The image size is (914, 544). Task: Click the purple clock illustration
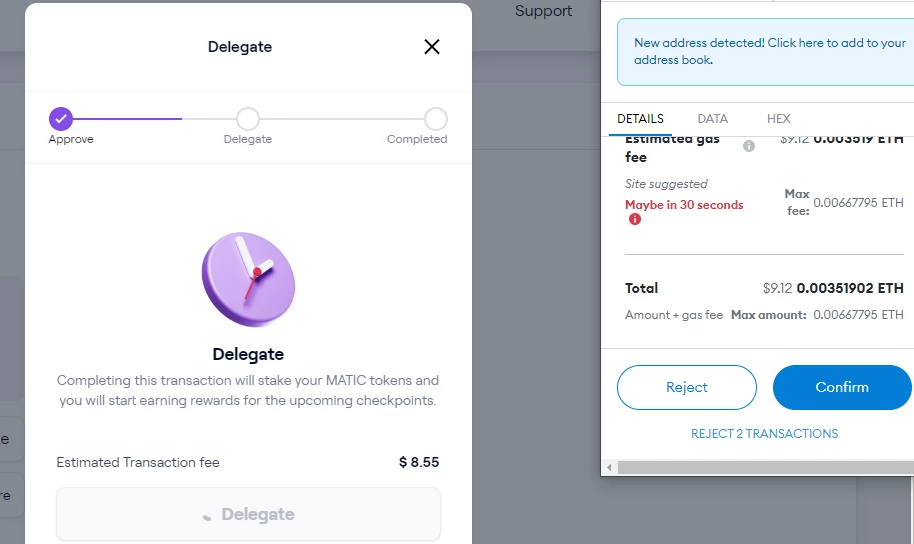(248, 279)
